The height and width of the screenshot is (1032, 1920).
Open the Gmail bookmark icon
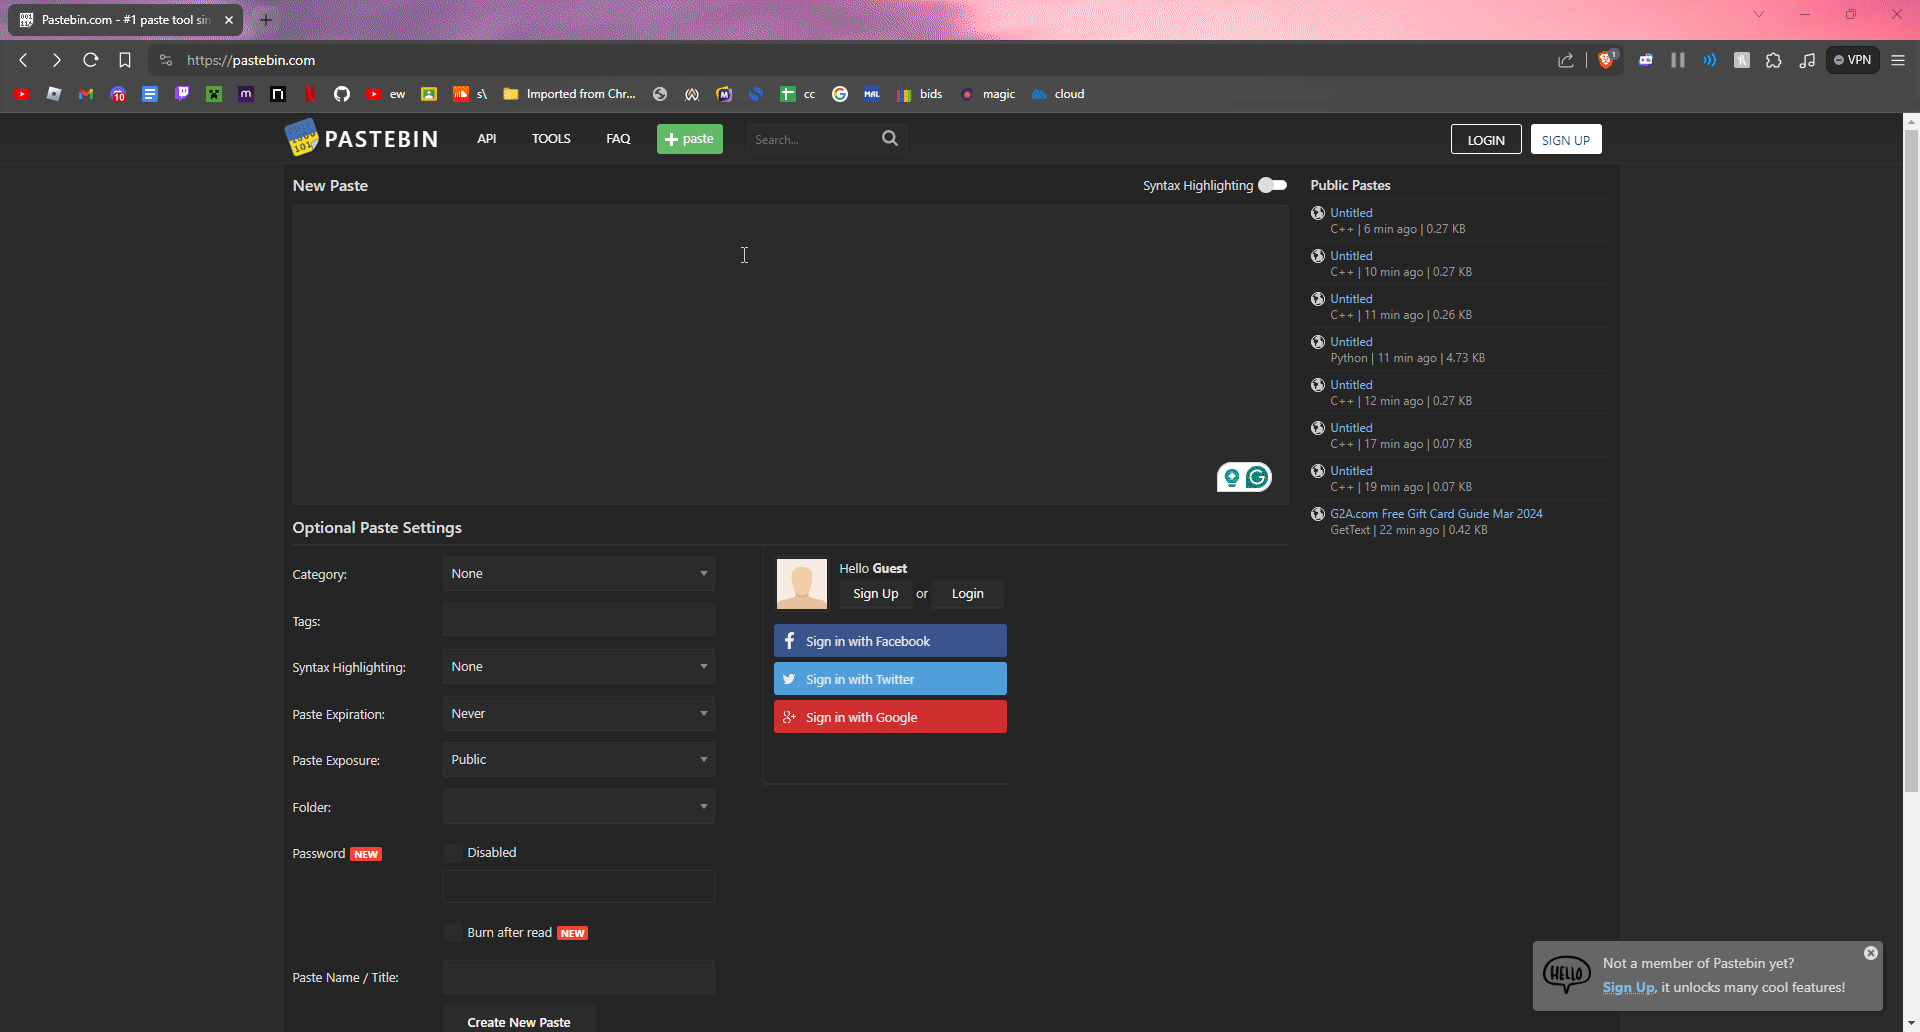[86, 94]
